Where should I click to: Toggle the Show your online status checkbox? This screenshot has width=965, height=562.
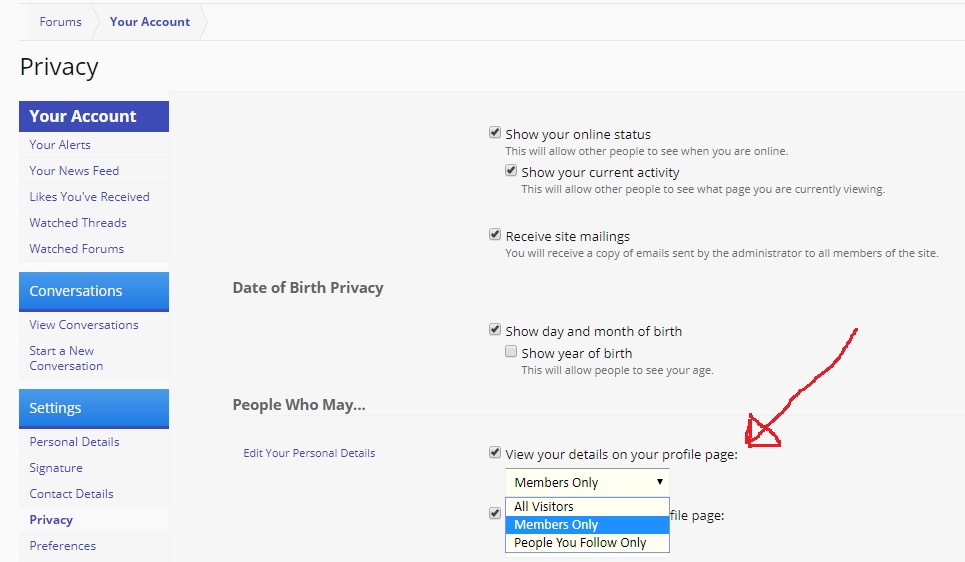click(x=495, y=133)
